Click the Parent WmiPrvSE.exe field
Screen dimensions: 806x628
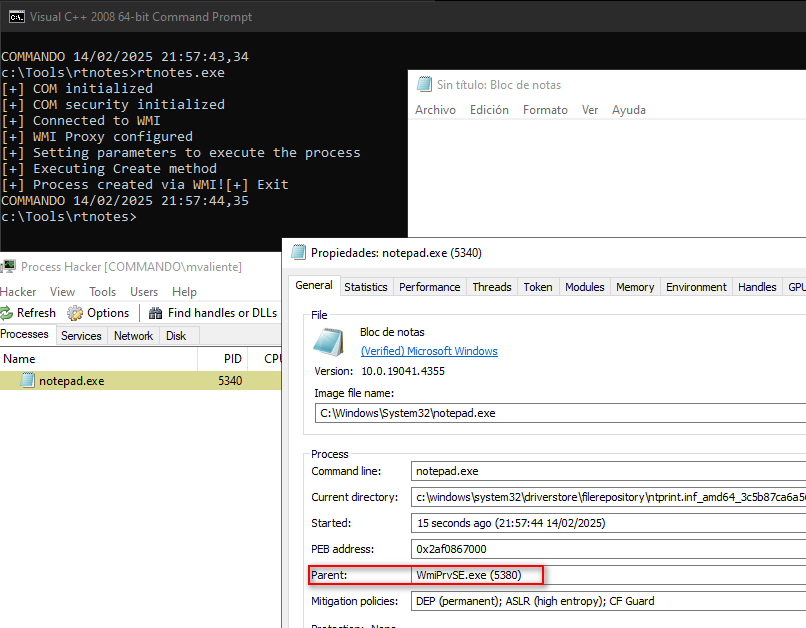609,575
